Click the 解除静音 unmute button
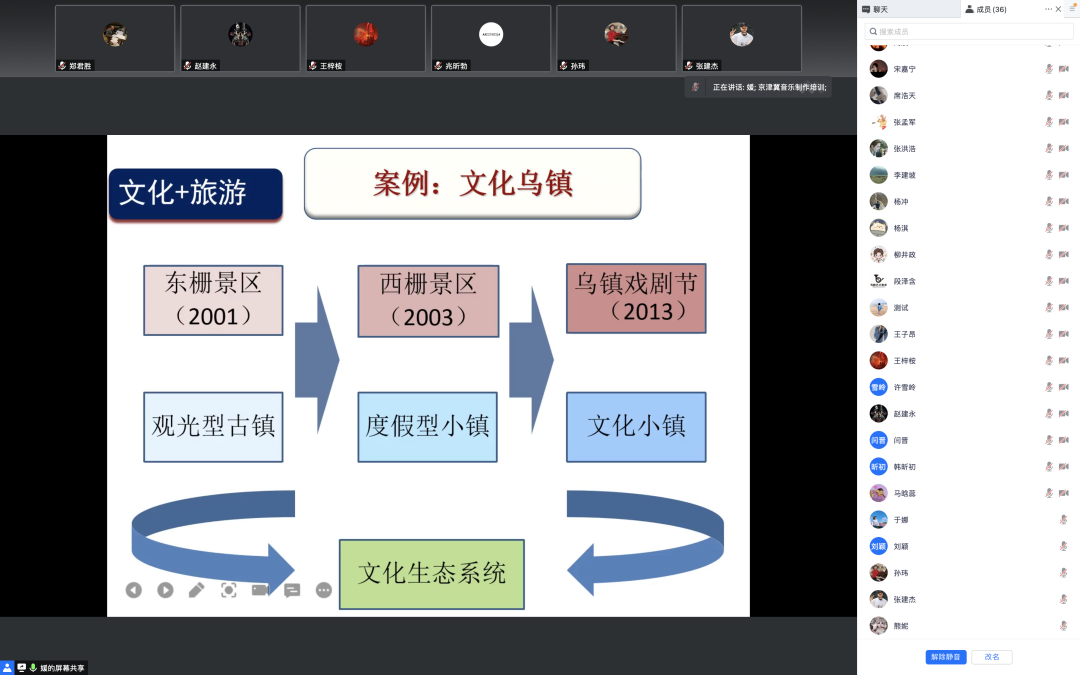1080x675 pixels. (945, 657)
